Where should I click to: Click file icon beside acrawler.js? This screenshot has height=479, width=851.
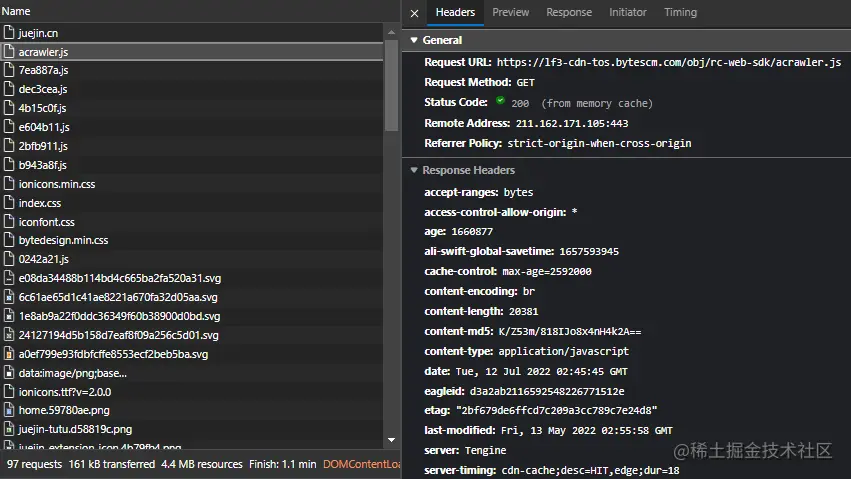coord(9,52)
